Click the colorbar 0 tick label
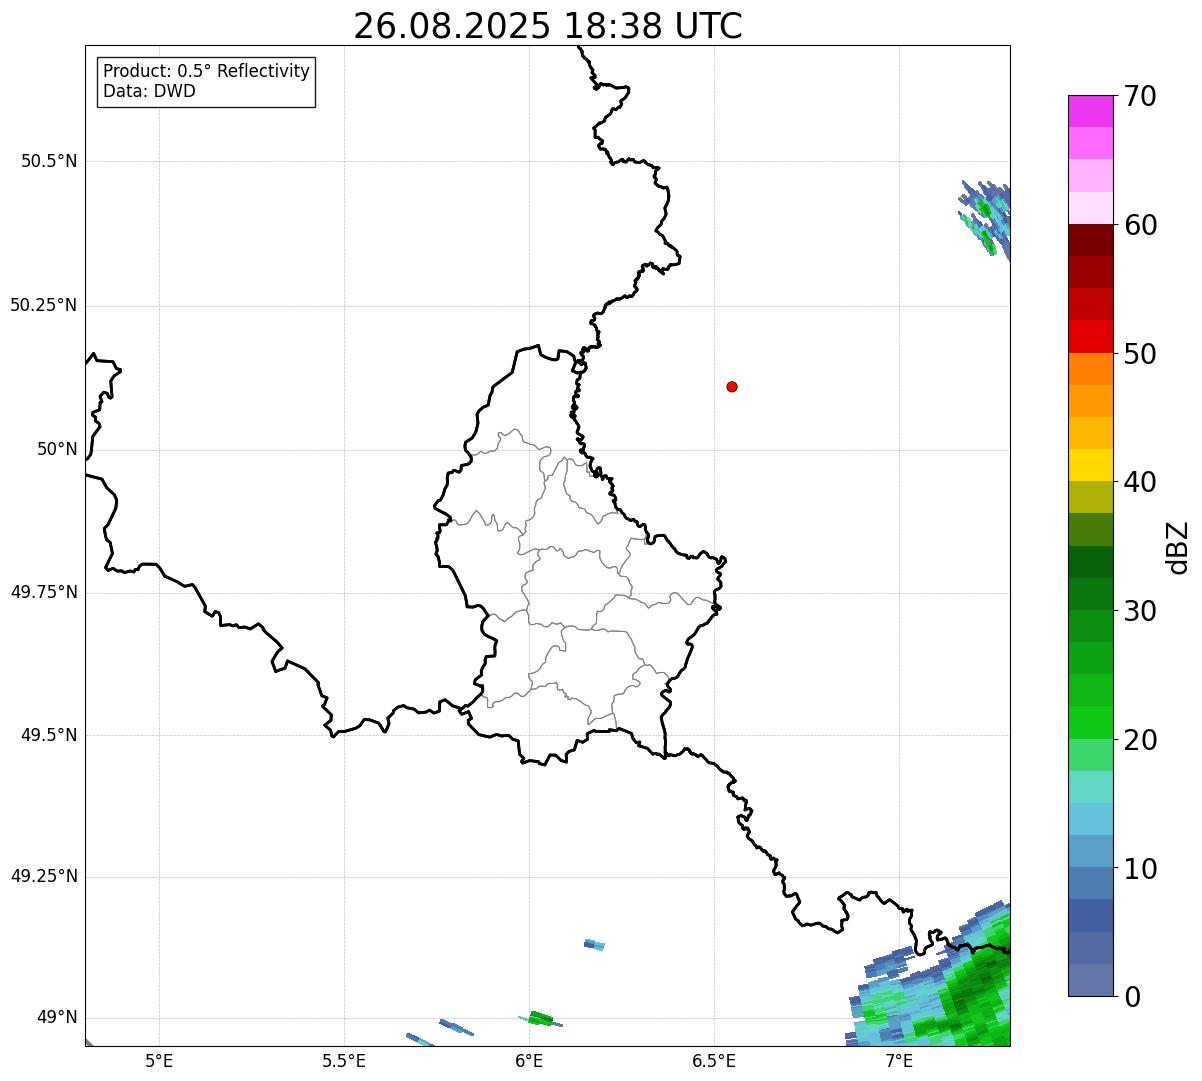1202x1081 pixels. click(x=1131, y=997)
